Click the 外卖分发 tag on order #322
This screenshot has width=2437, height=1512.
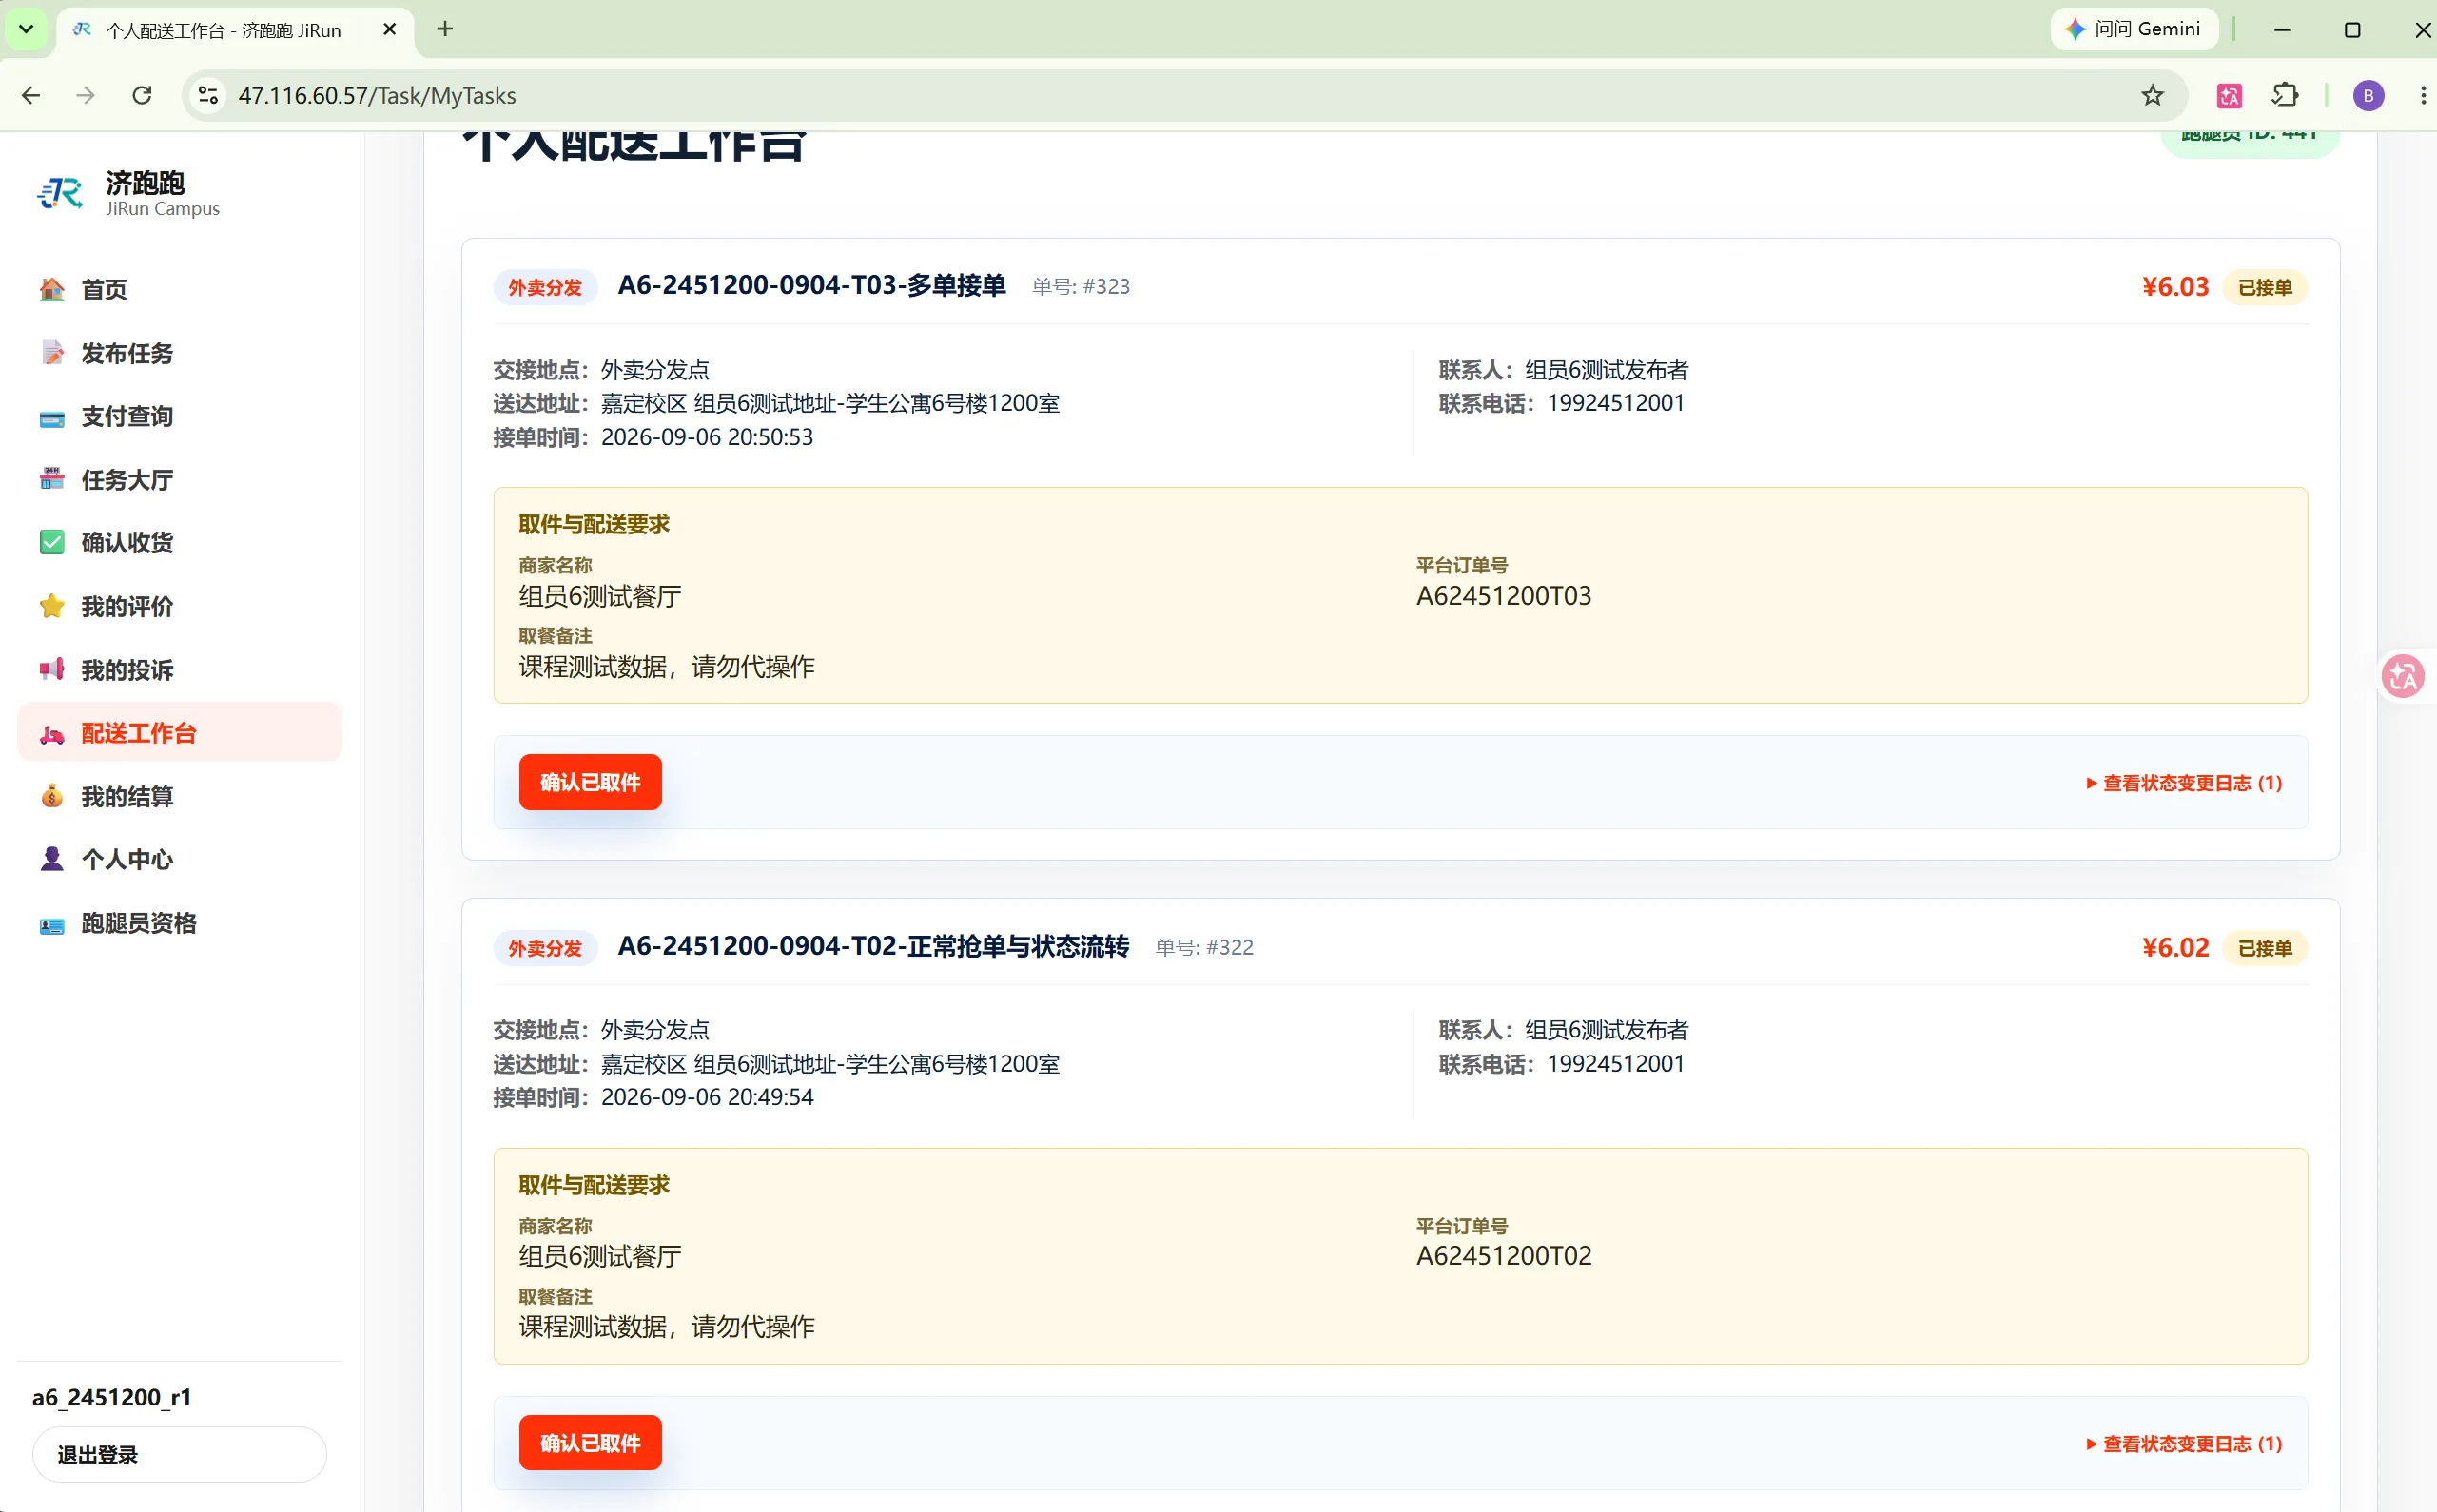(544, 948)
